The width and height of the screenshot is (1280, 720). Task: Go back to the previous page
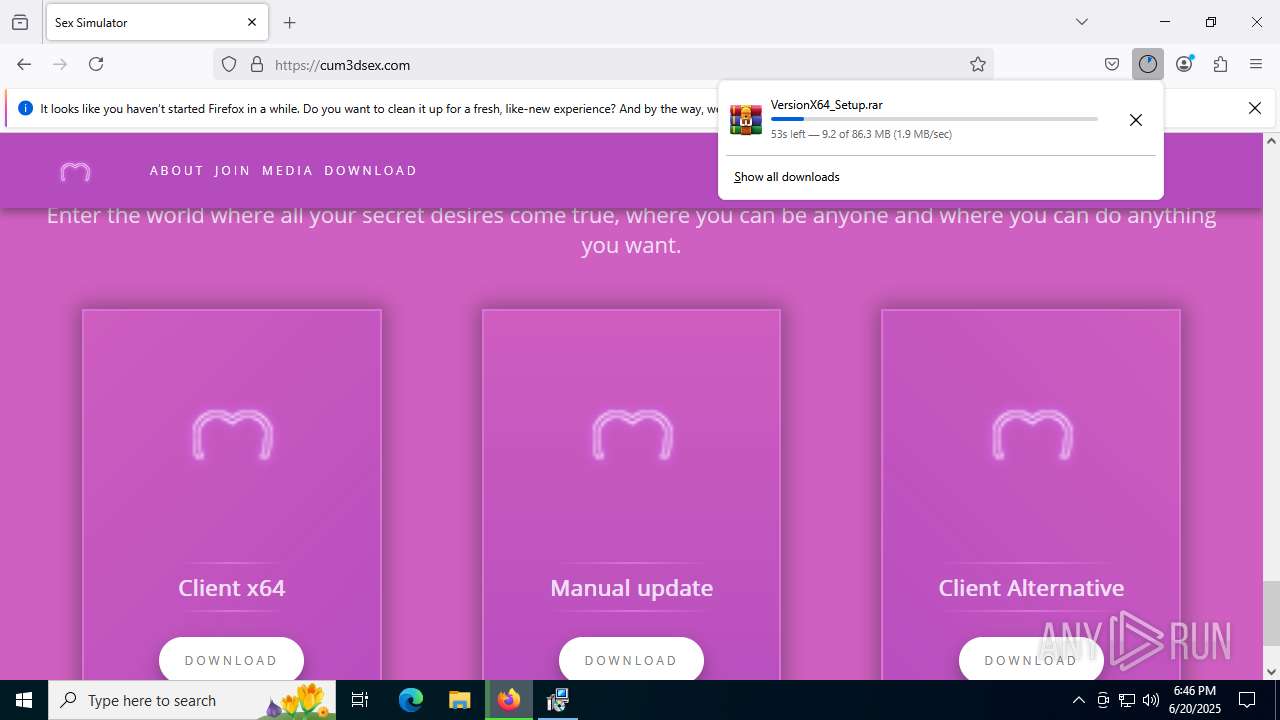24,64
